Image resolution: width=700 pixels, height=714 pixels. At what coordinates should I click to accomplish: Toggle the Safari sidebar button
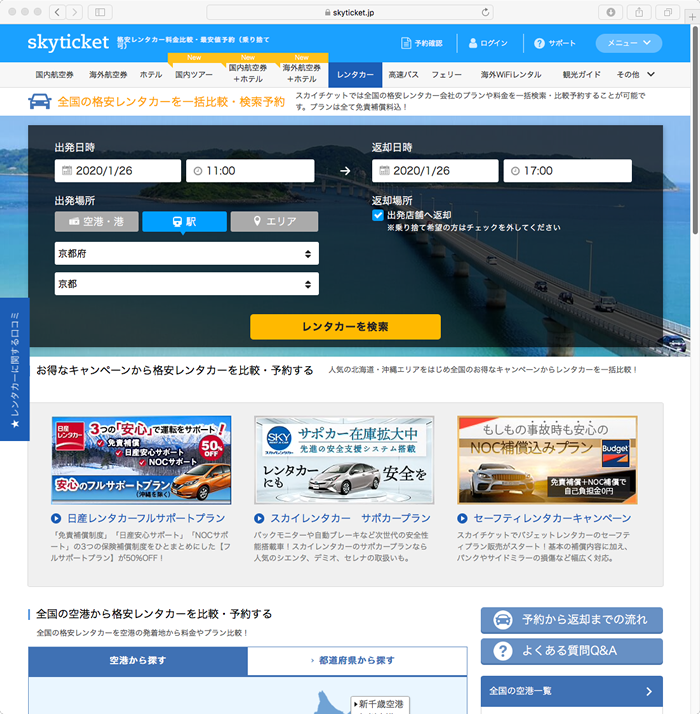(100, 12)
